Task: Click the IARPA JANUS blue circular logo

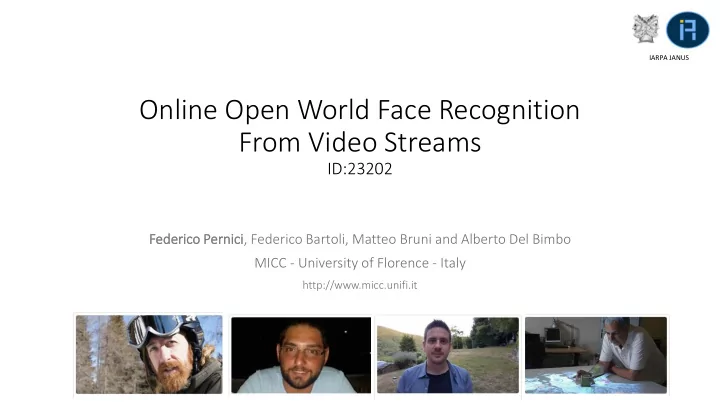Action: tap(687, 30)
